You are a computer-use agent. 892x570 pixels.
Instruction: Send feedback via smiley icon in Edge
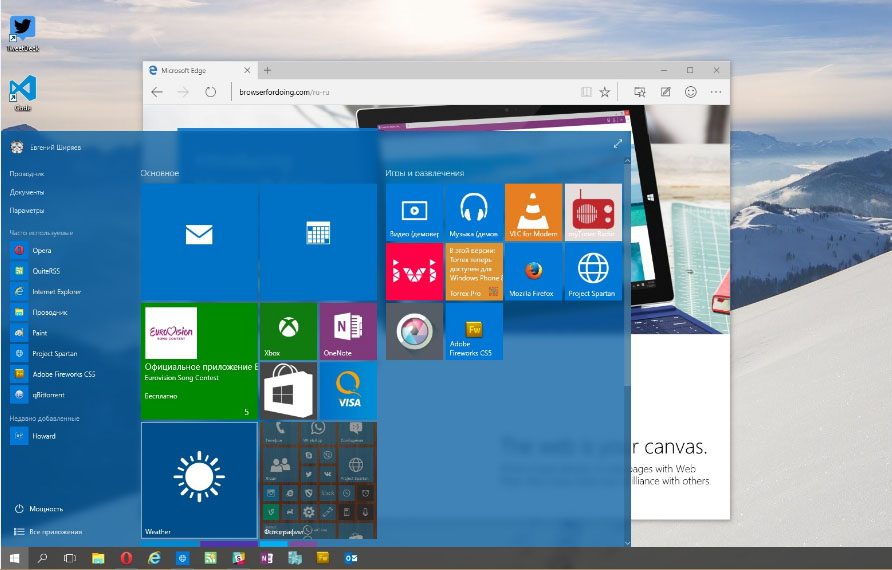point(691,92)
